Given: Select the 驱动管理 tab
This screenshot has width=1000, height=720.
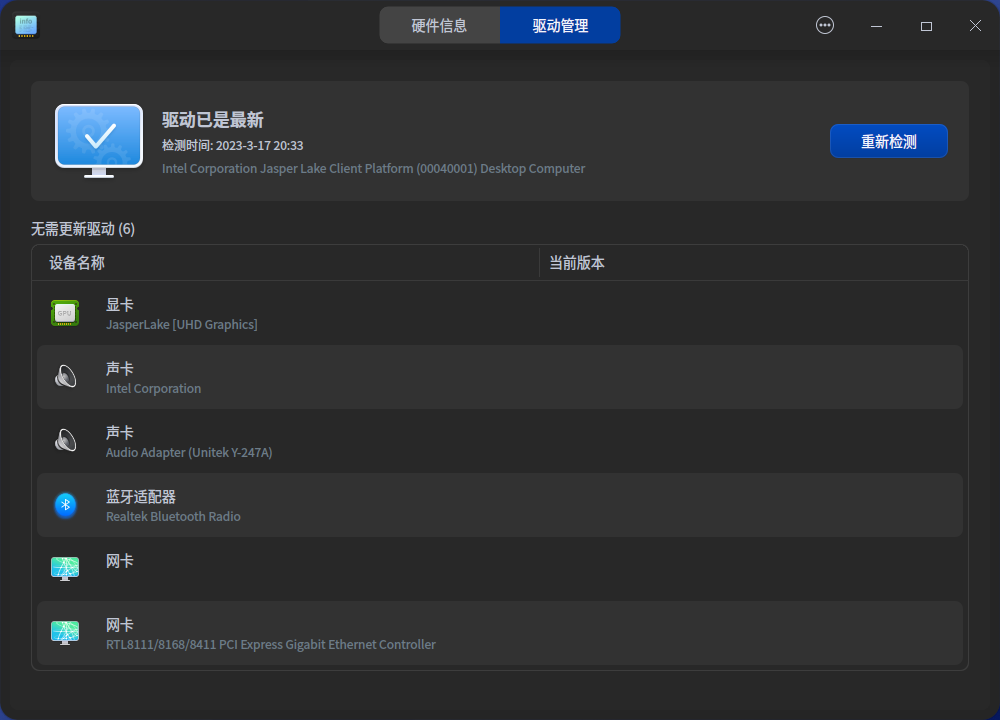Looking at the screenshot, I should pyautogui.click(x=560, y=26).
